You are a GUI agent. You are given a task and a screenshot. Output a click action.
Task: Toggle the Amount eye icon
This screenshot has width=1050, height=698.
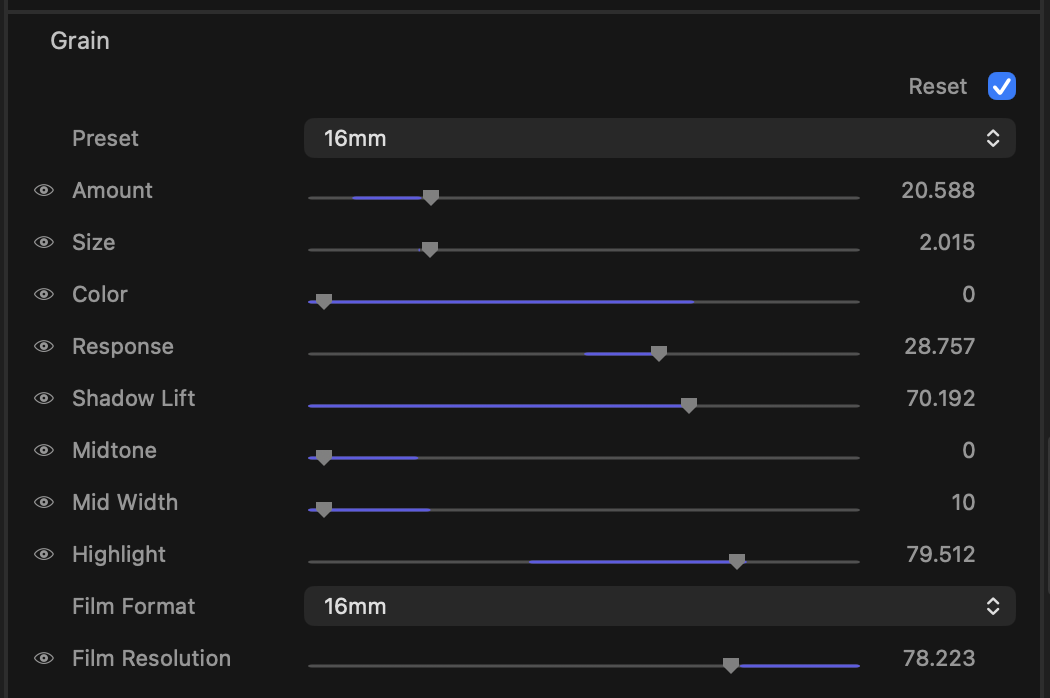tap(44, 190)
